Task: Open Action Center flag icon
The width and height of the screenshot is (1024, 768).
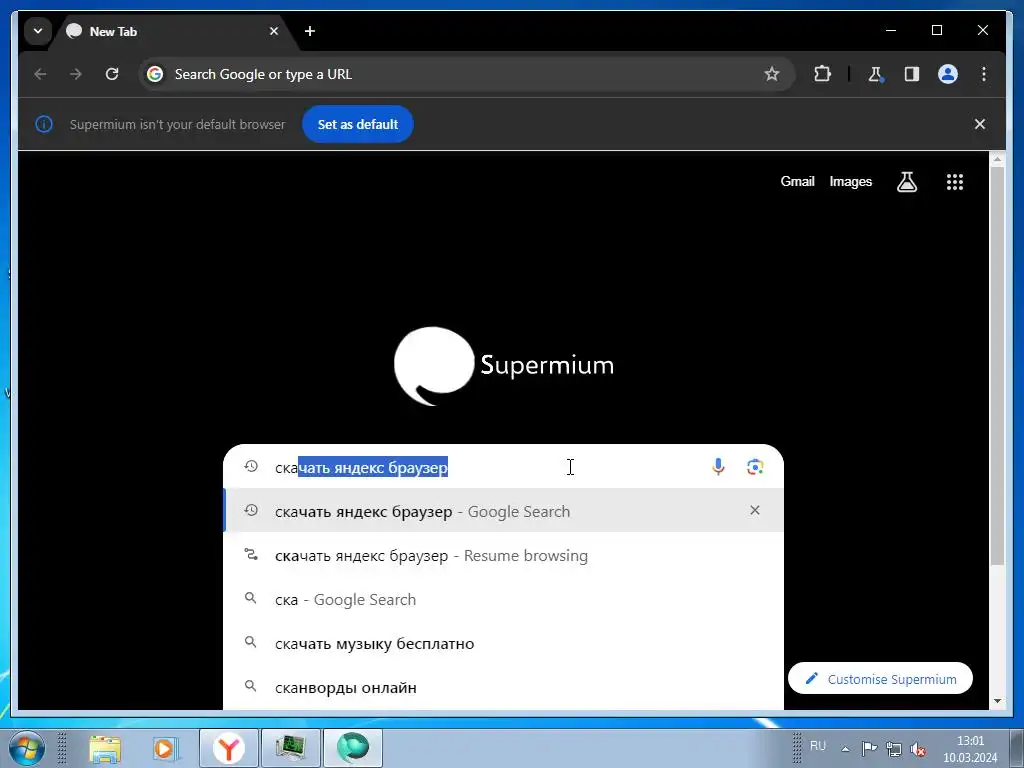Action: (x=869, y=748)
